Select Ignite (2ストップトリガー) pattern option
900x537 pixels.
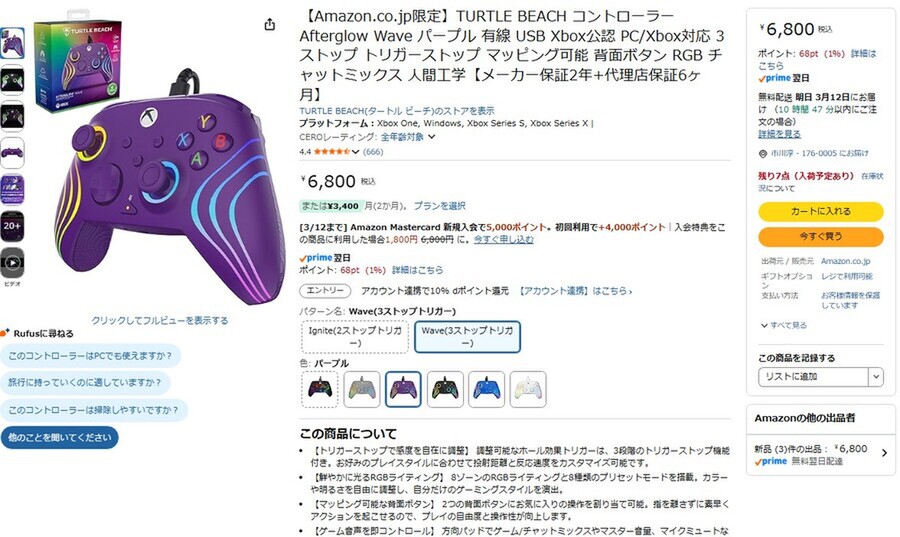(355, 337)
